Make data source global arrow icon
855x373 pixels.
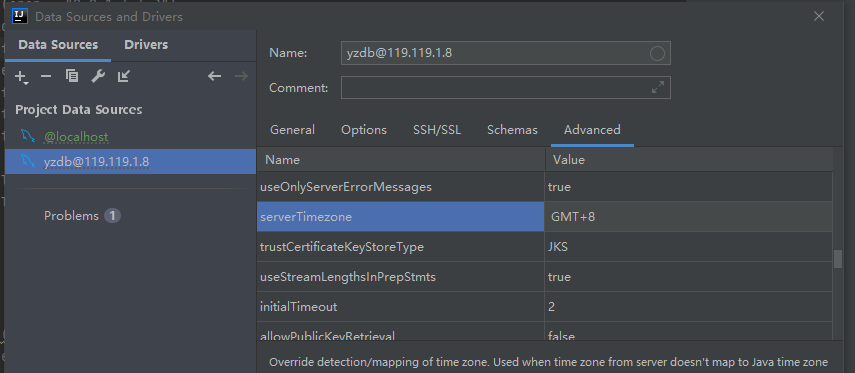pyautogui.click(x=124, y=76)
